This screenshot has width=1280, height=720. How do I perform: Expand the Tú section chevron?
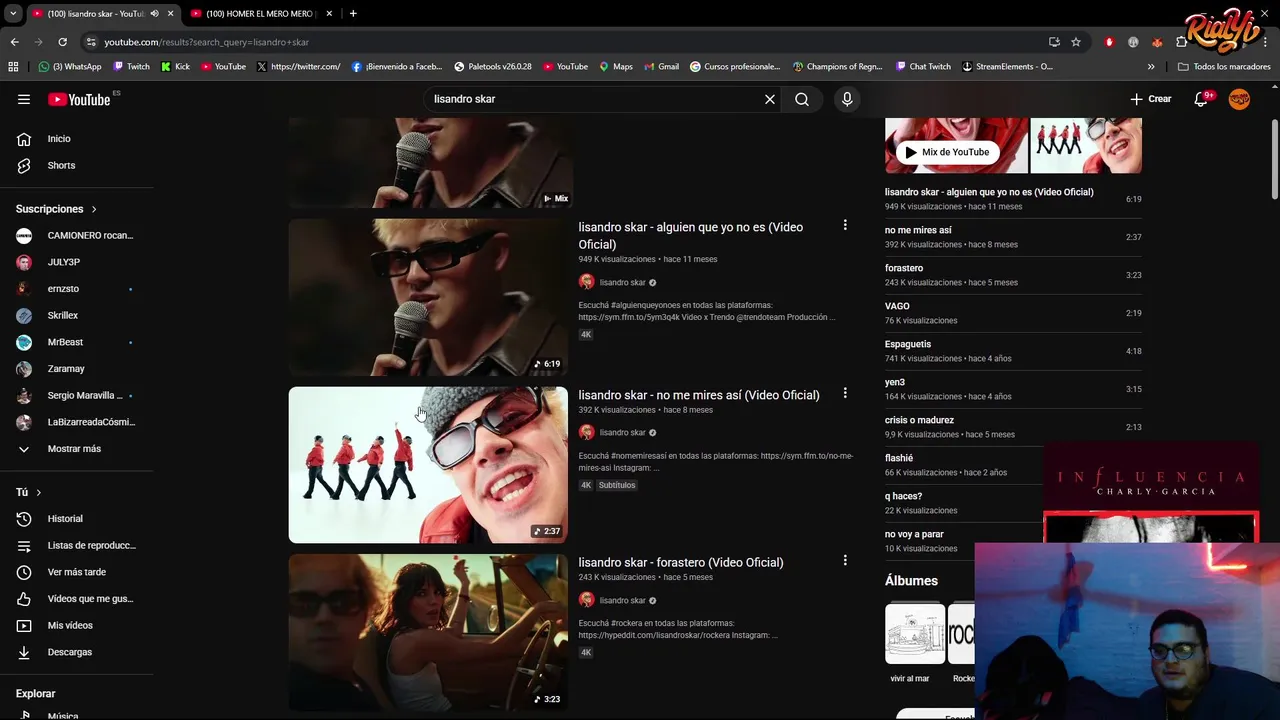[x=39, y=492]
